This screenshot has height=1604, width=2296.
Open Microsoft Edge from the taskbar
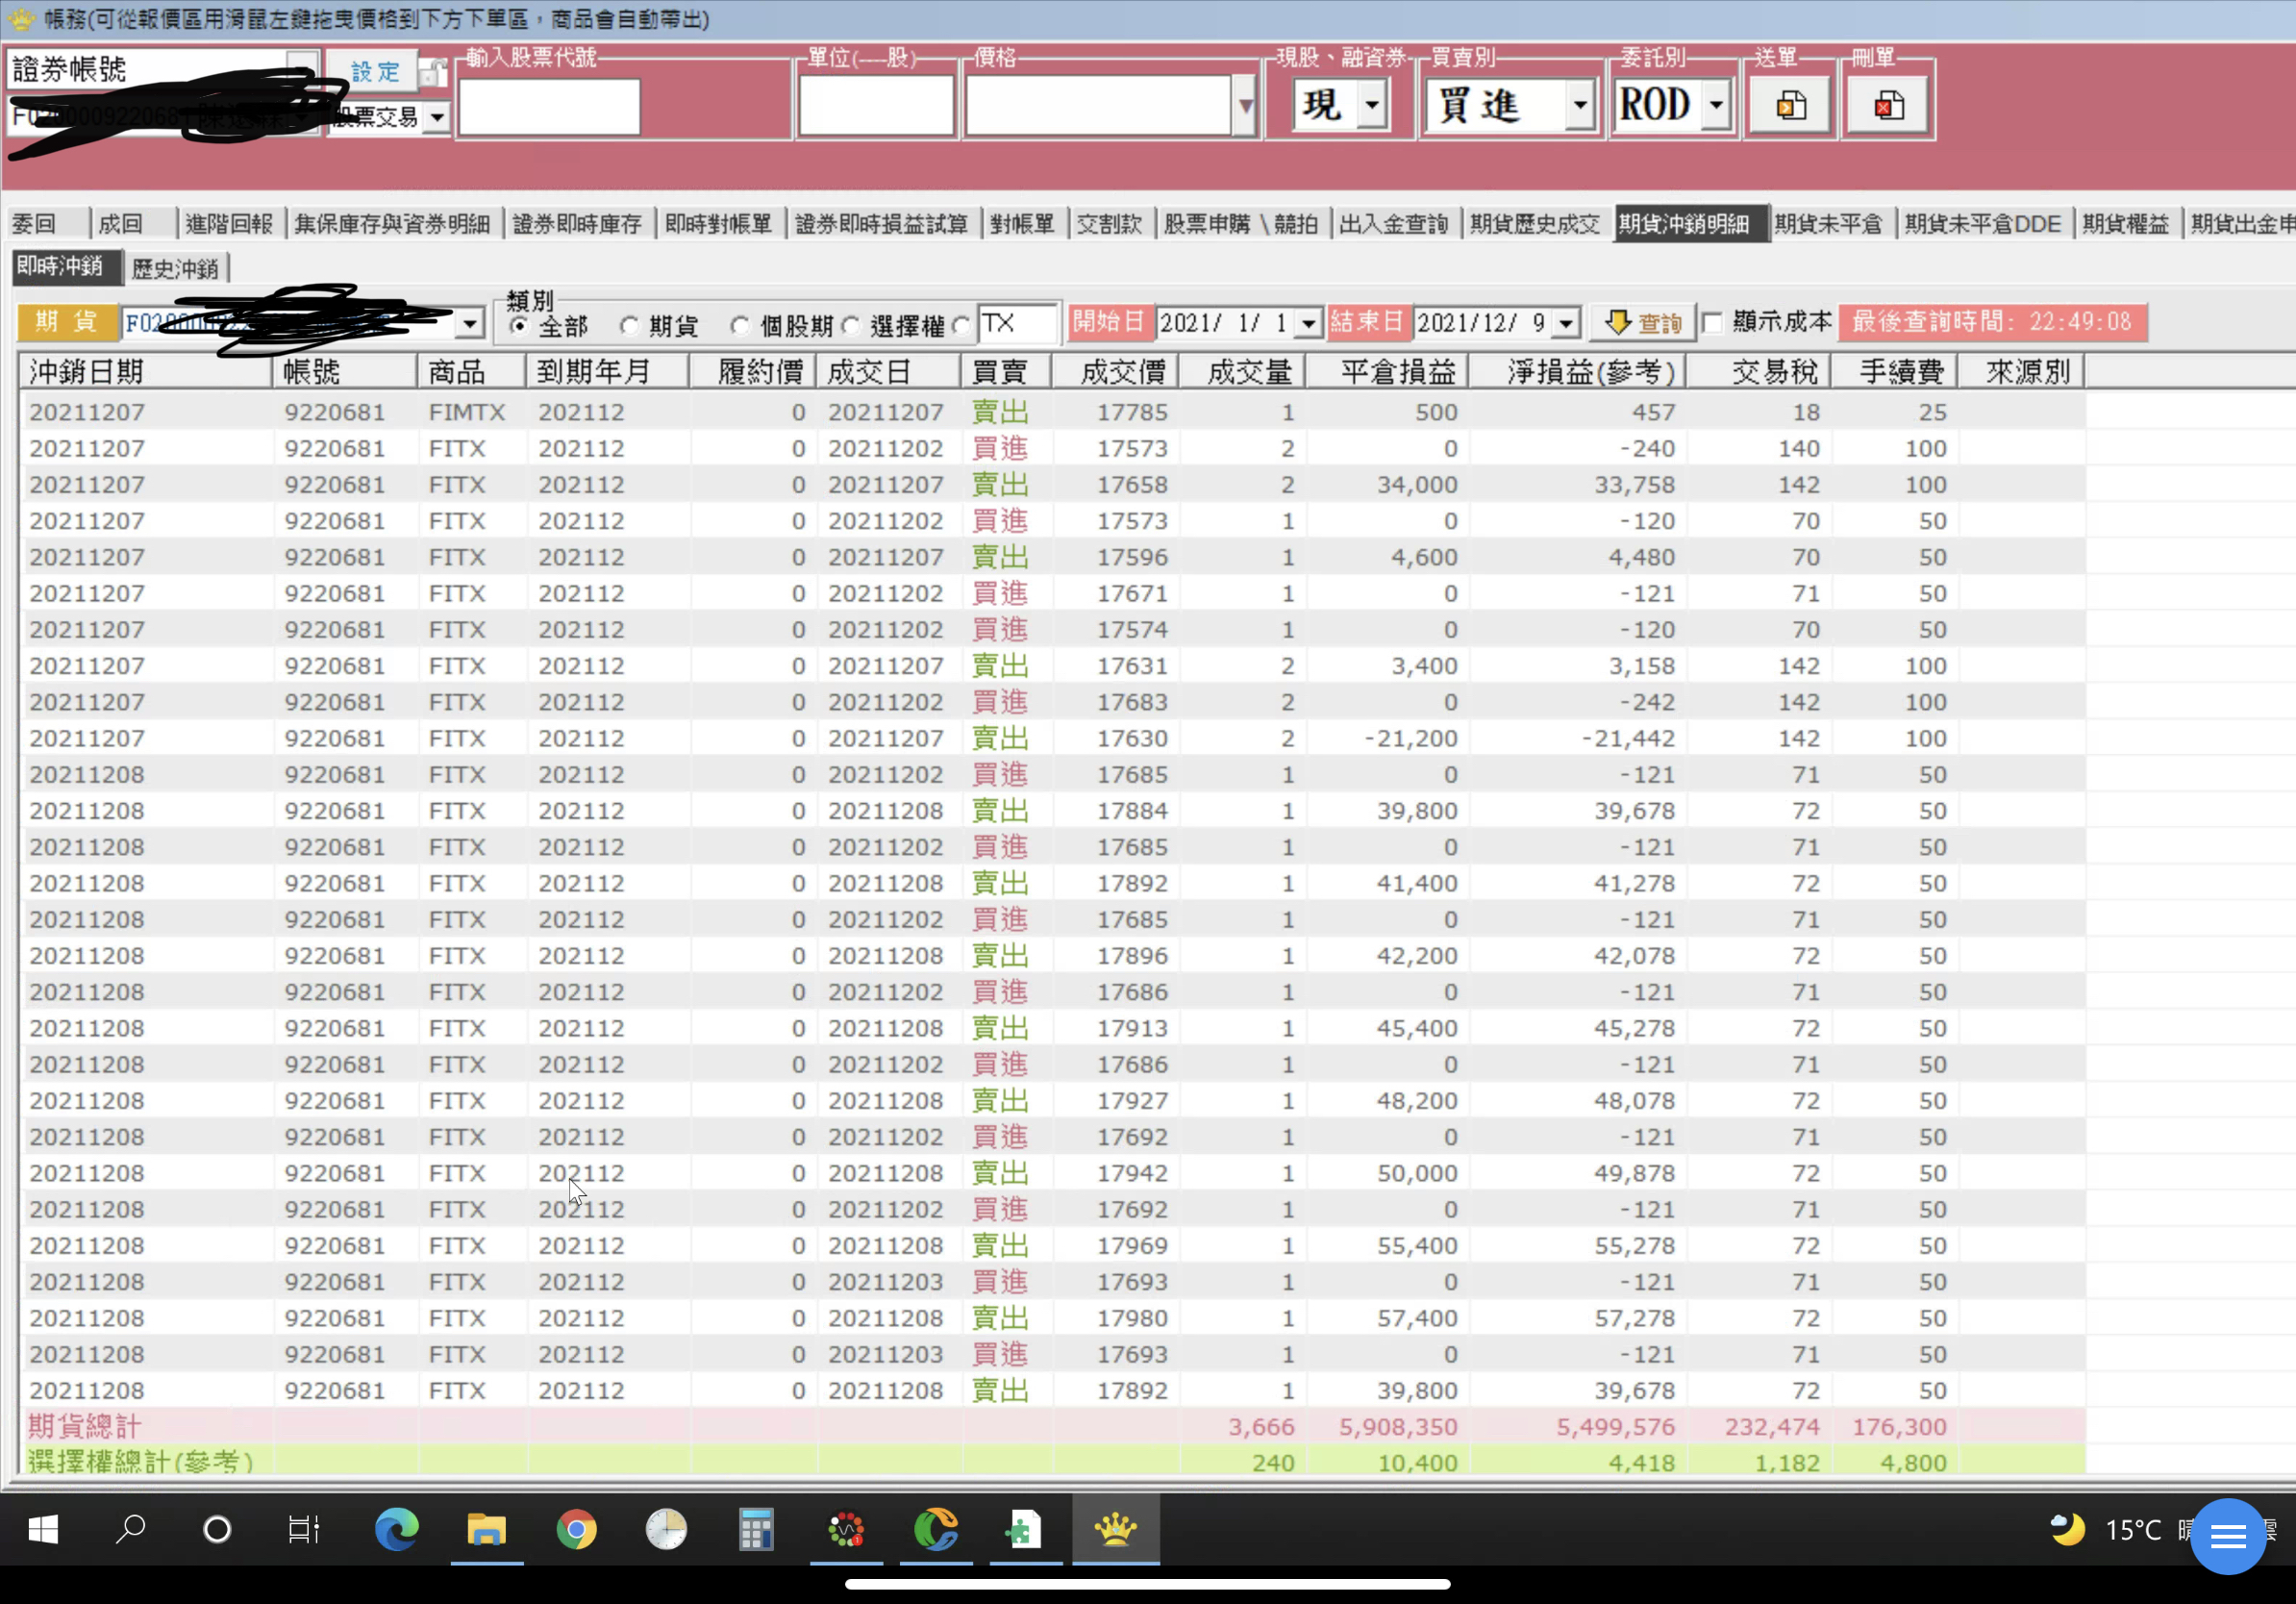coord(396,1529)
